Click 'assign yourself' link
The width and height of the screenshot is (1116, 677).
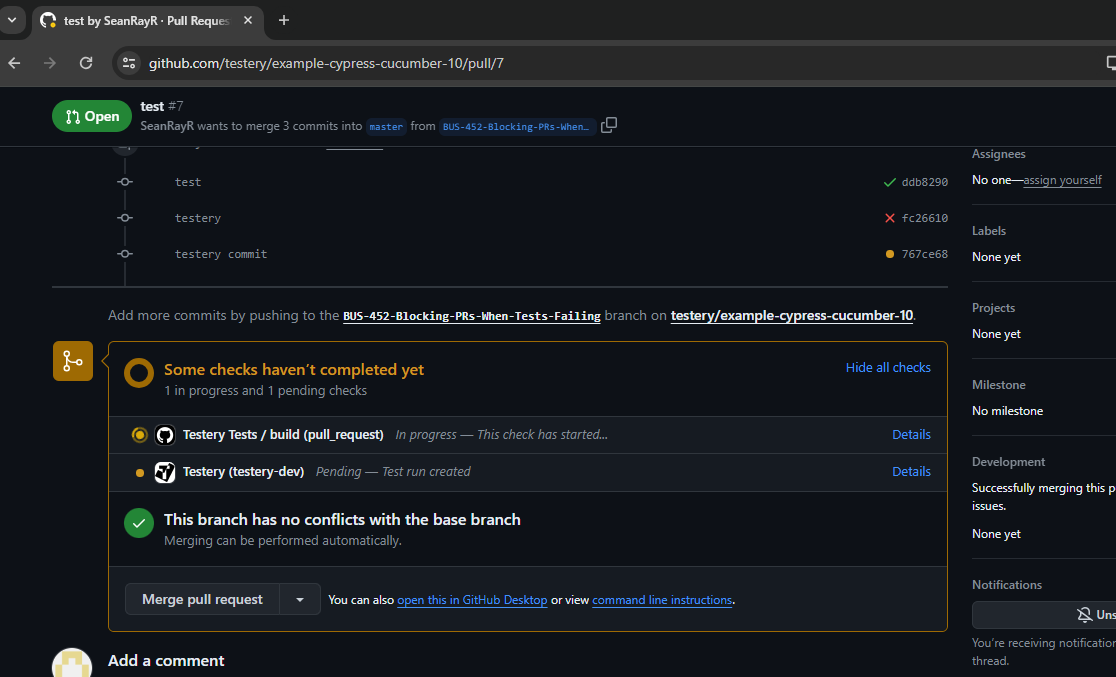pos(1062,180)
